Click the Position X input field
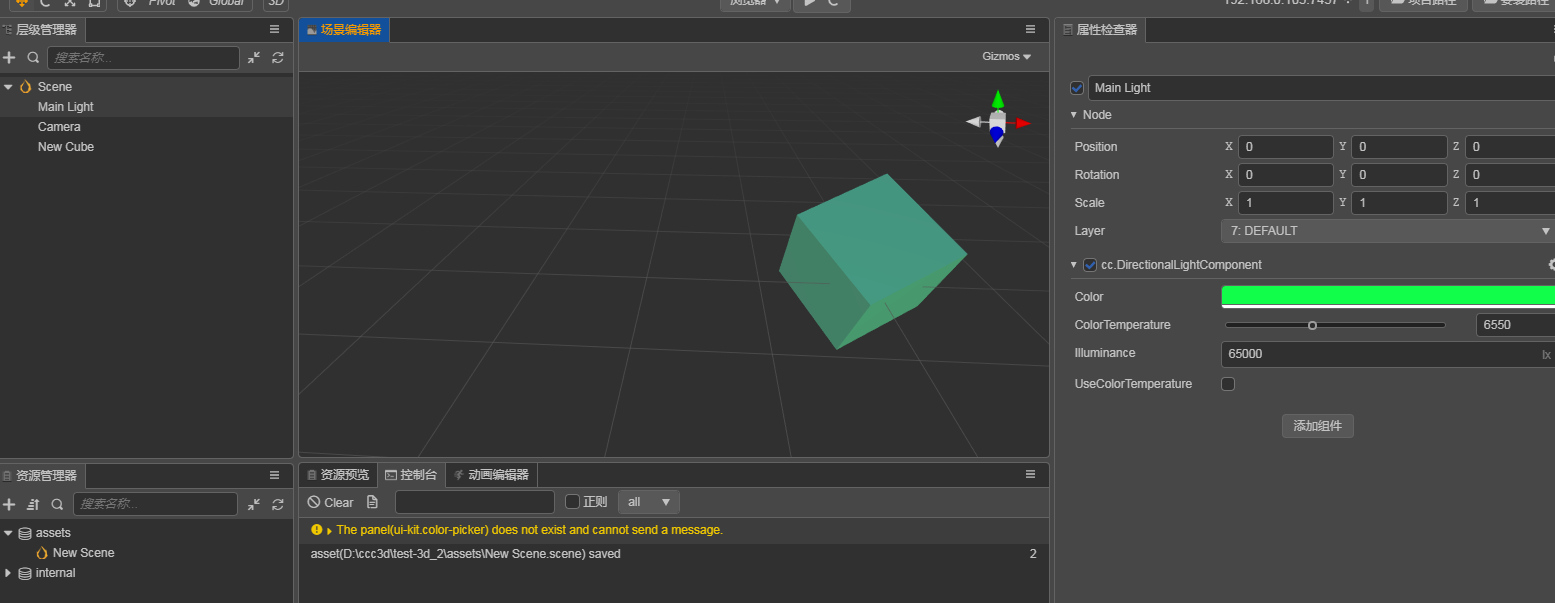This screenshot has height=603, width=1555. click(1285, 147)
